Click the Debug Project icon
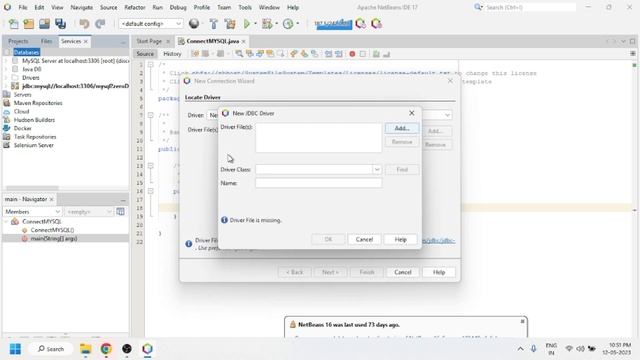Viewport: 640px width, 360px height. pos(267,24)
